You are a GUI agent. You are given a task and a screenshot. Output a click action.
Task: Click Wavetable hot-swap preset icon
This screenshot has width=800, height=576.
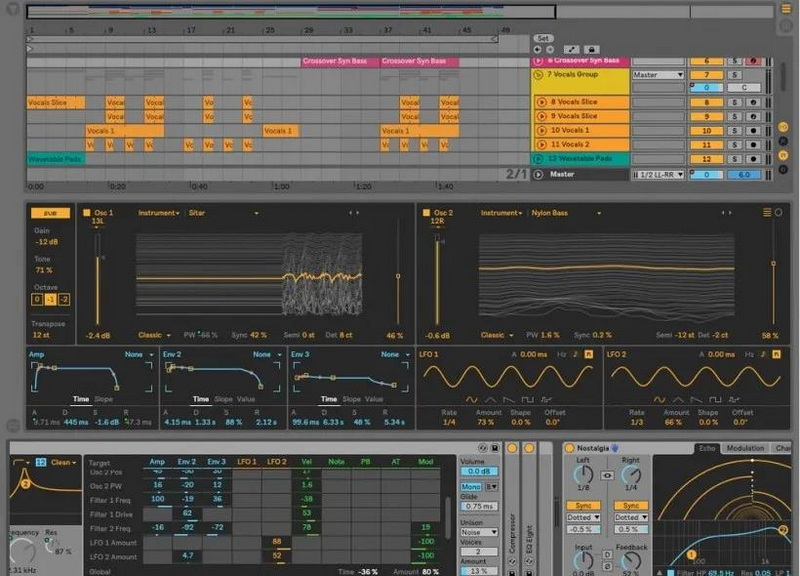pyautogui.click(x=483, y=448)
